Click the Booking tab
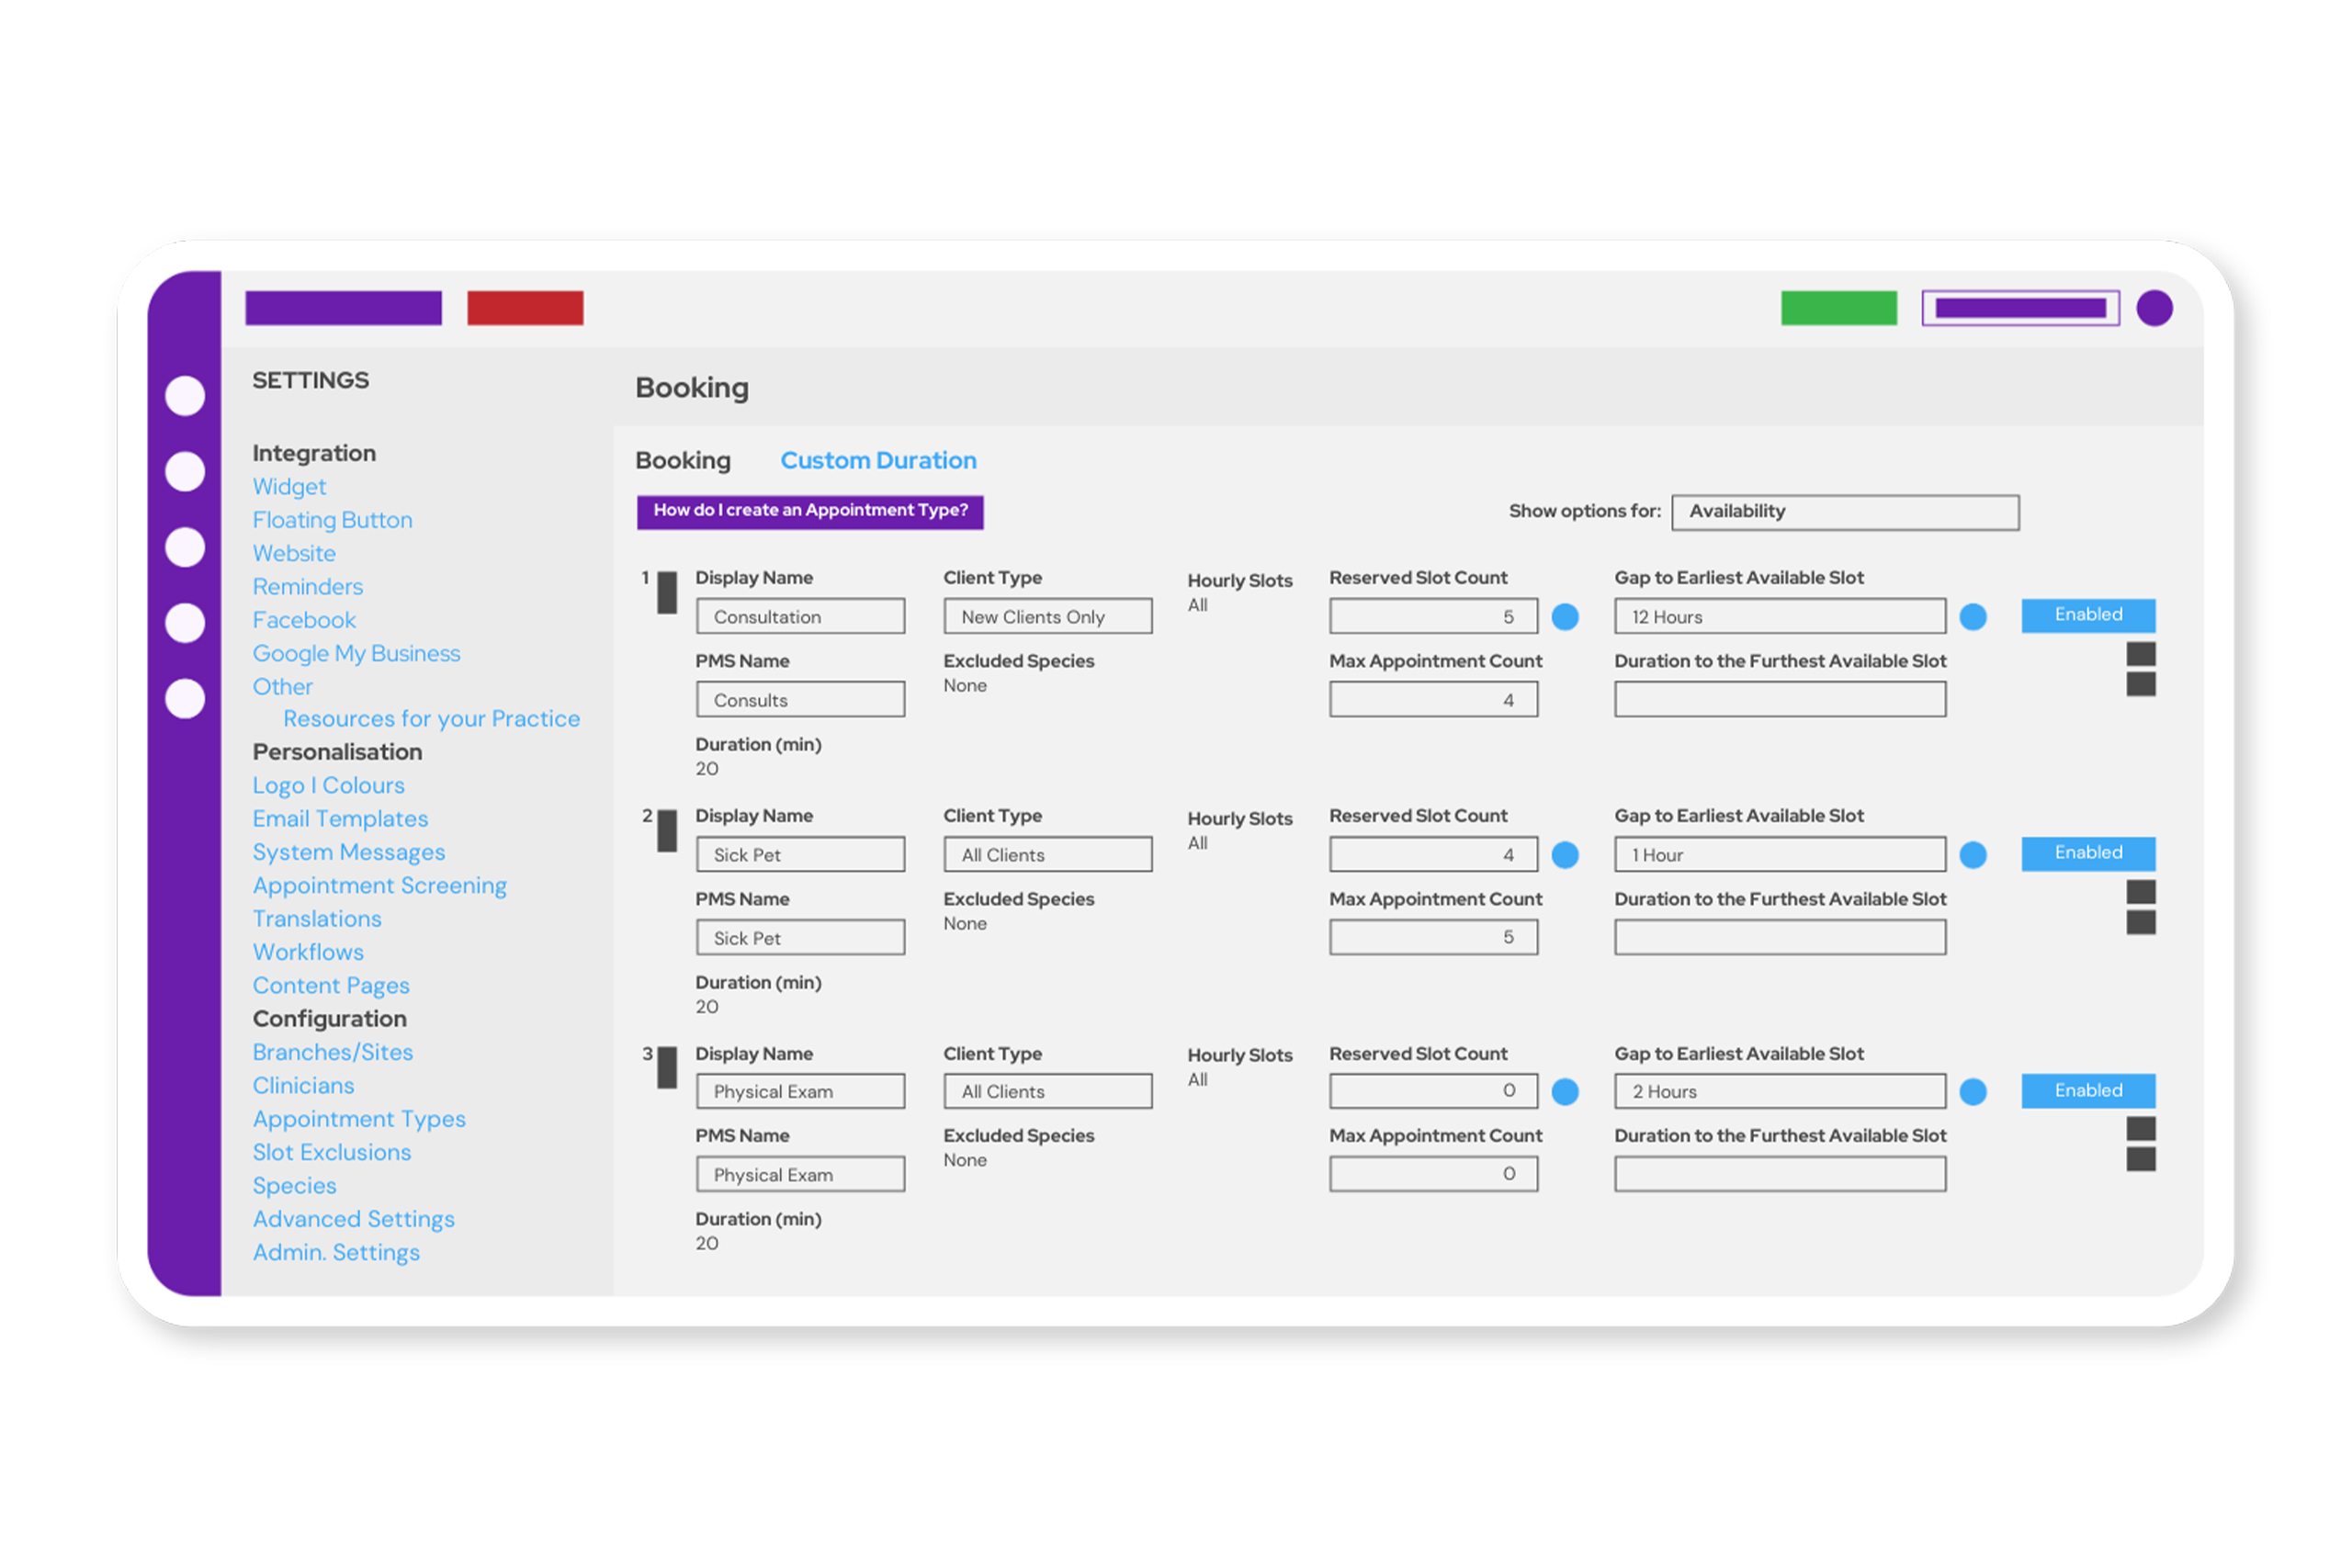This screenshot has width=2352, height=1568. coord(683,458)
